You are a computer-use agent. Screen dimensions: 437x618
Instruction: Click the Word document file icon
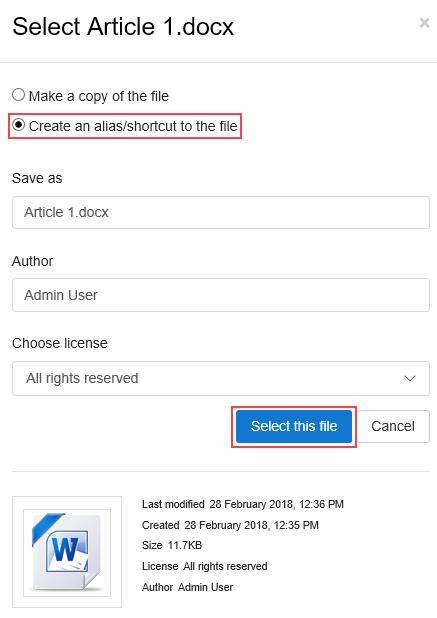pyautogui.click(x=67, y=552)
